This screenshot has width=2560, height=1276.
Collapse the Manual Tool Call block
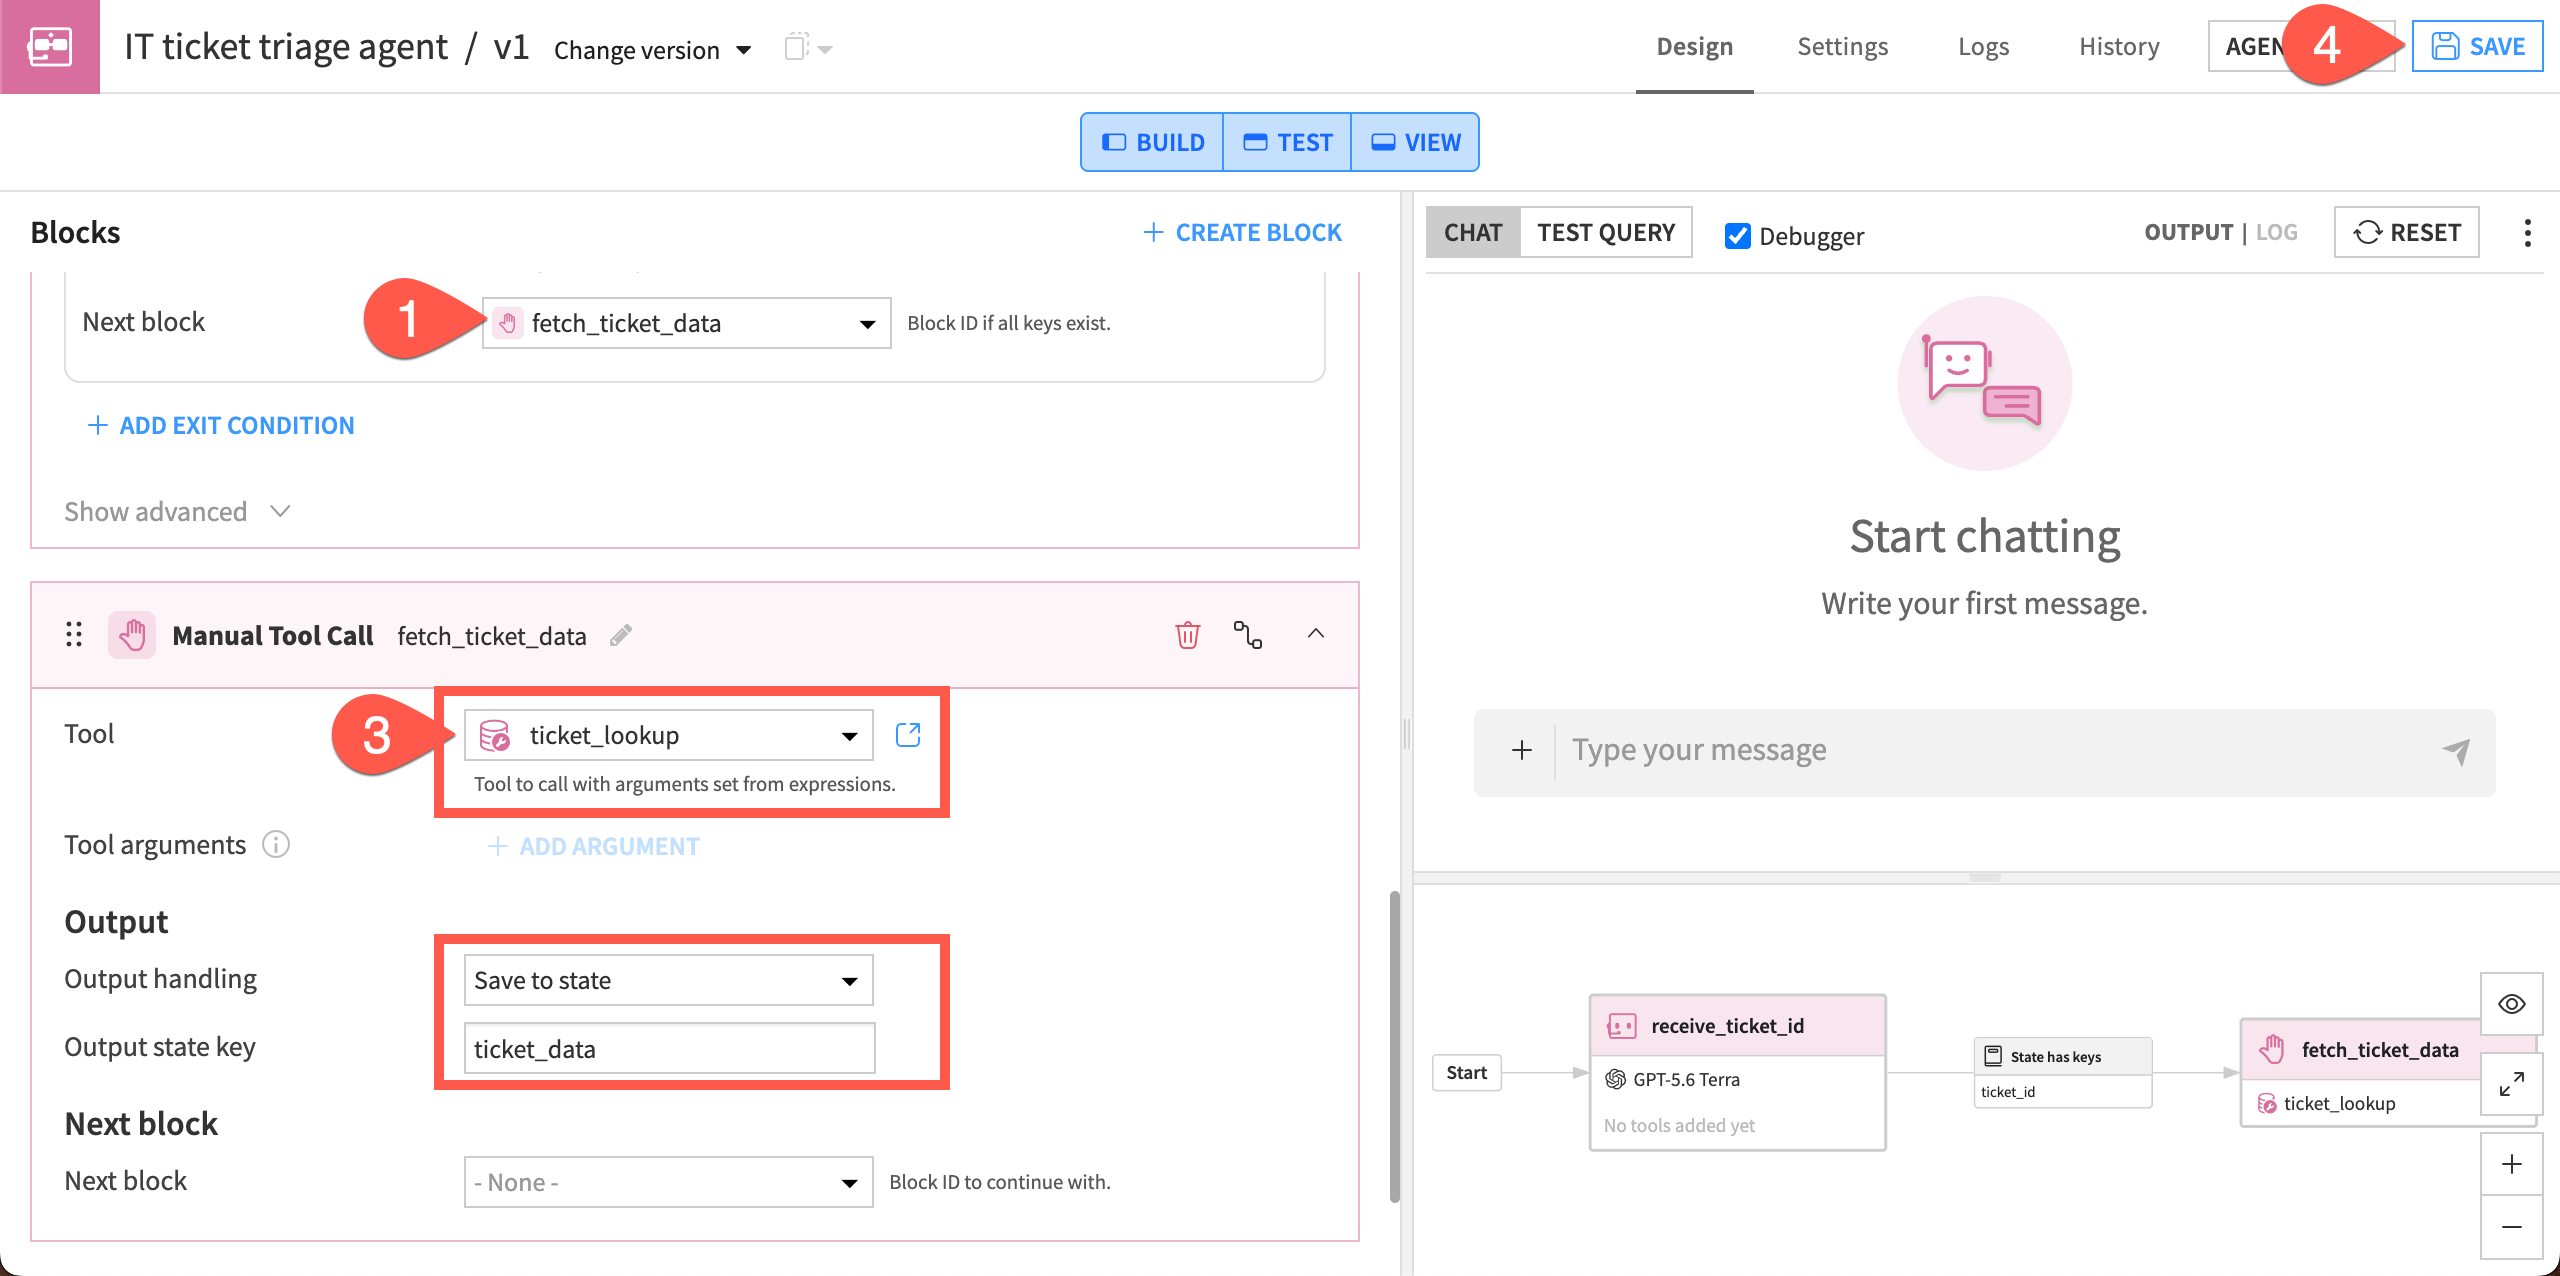pyautogui.click(x=1316, y=634)
